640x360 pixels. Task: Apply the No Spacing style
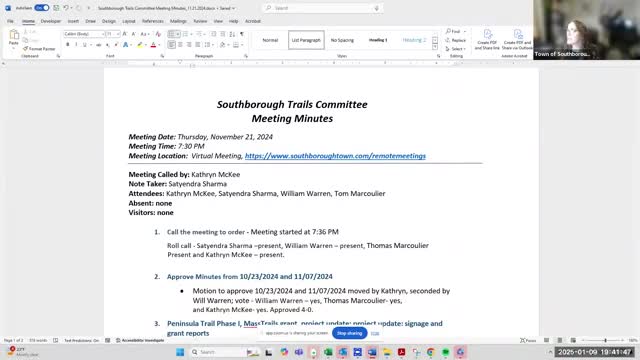click(342, 40)
